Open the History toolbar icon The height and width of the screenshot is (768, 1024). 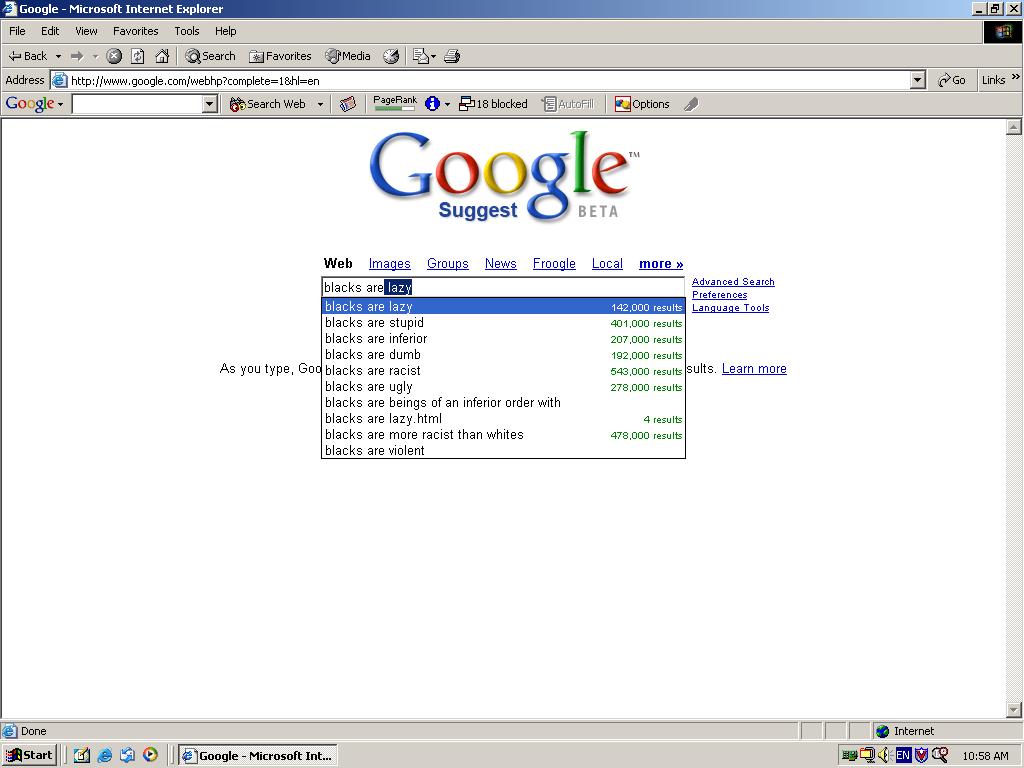(x=391, y=56)
